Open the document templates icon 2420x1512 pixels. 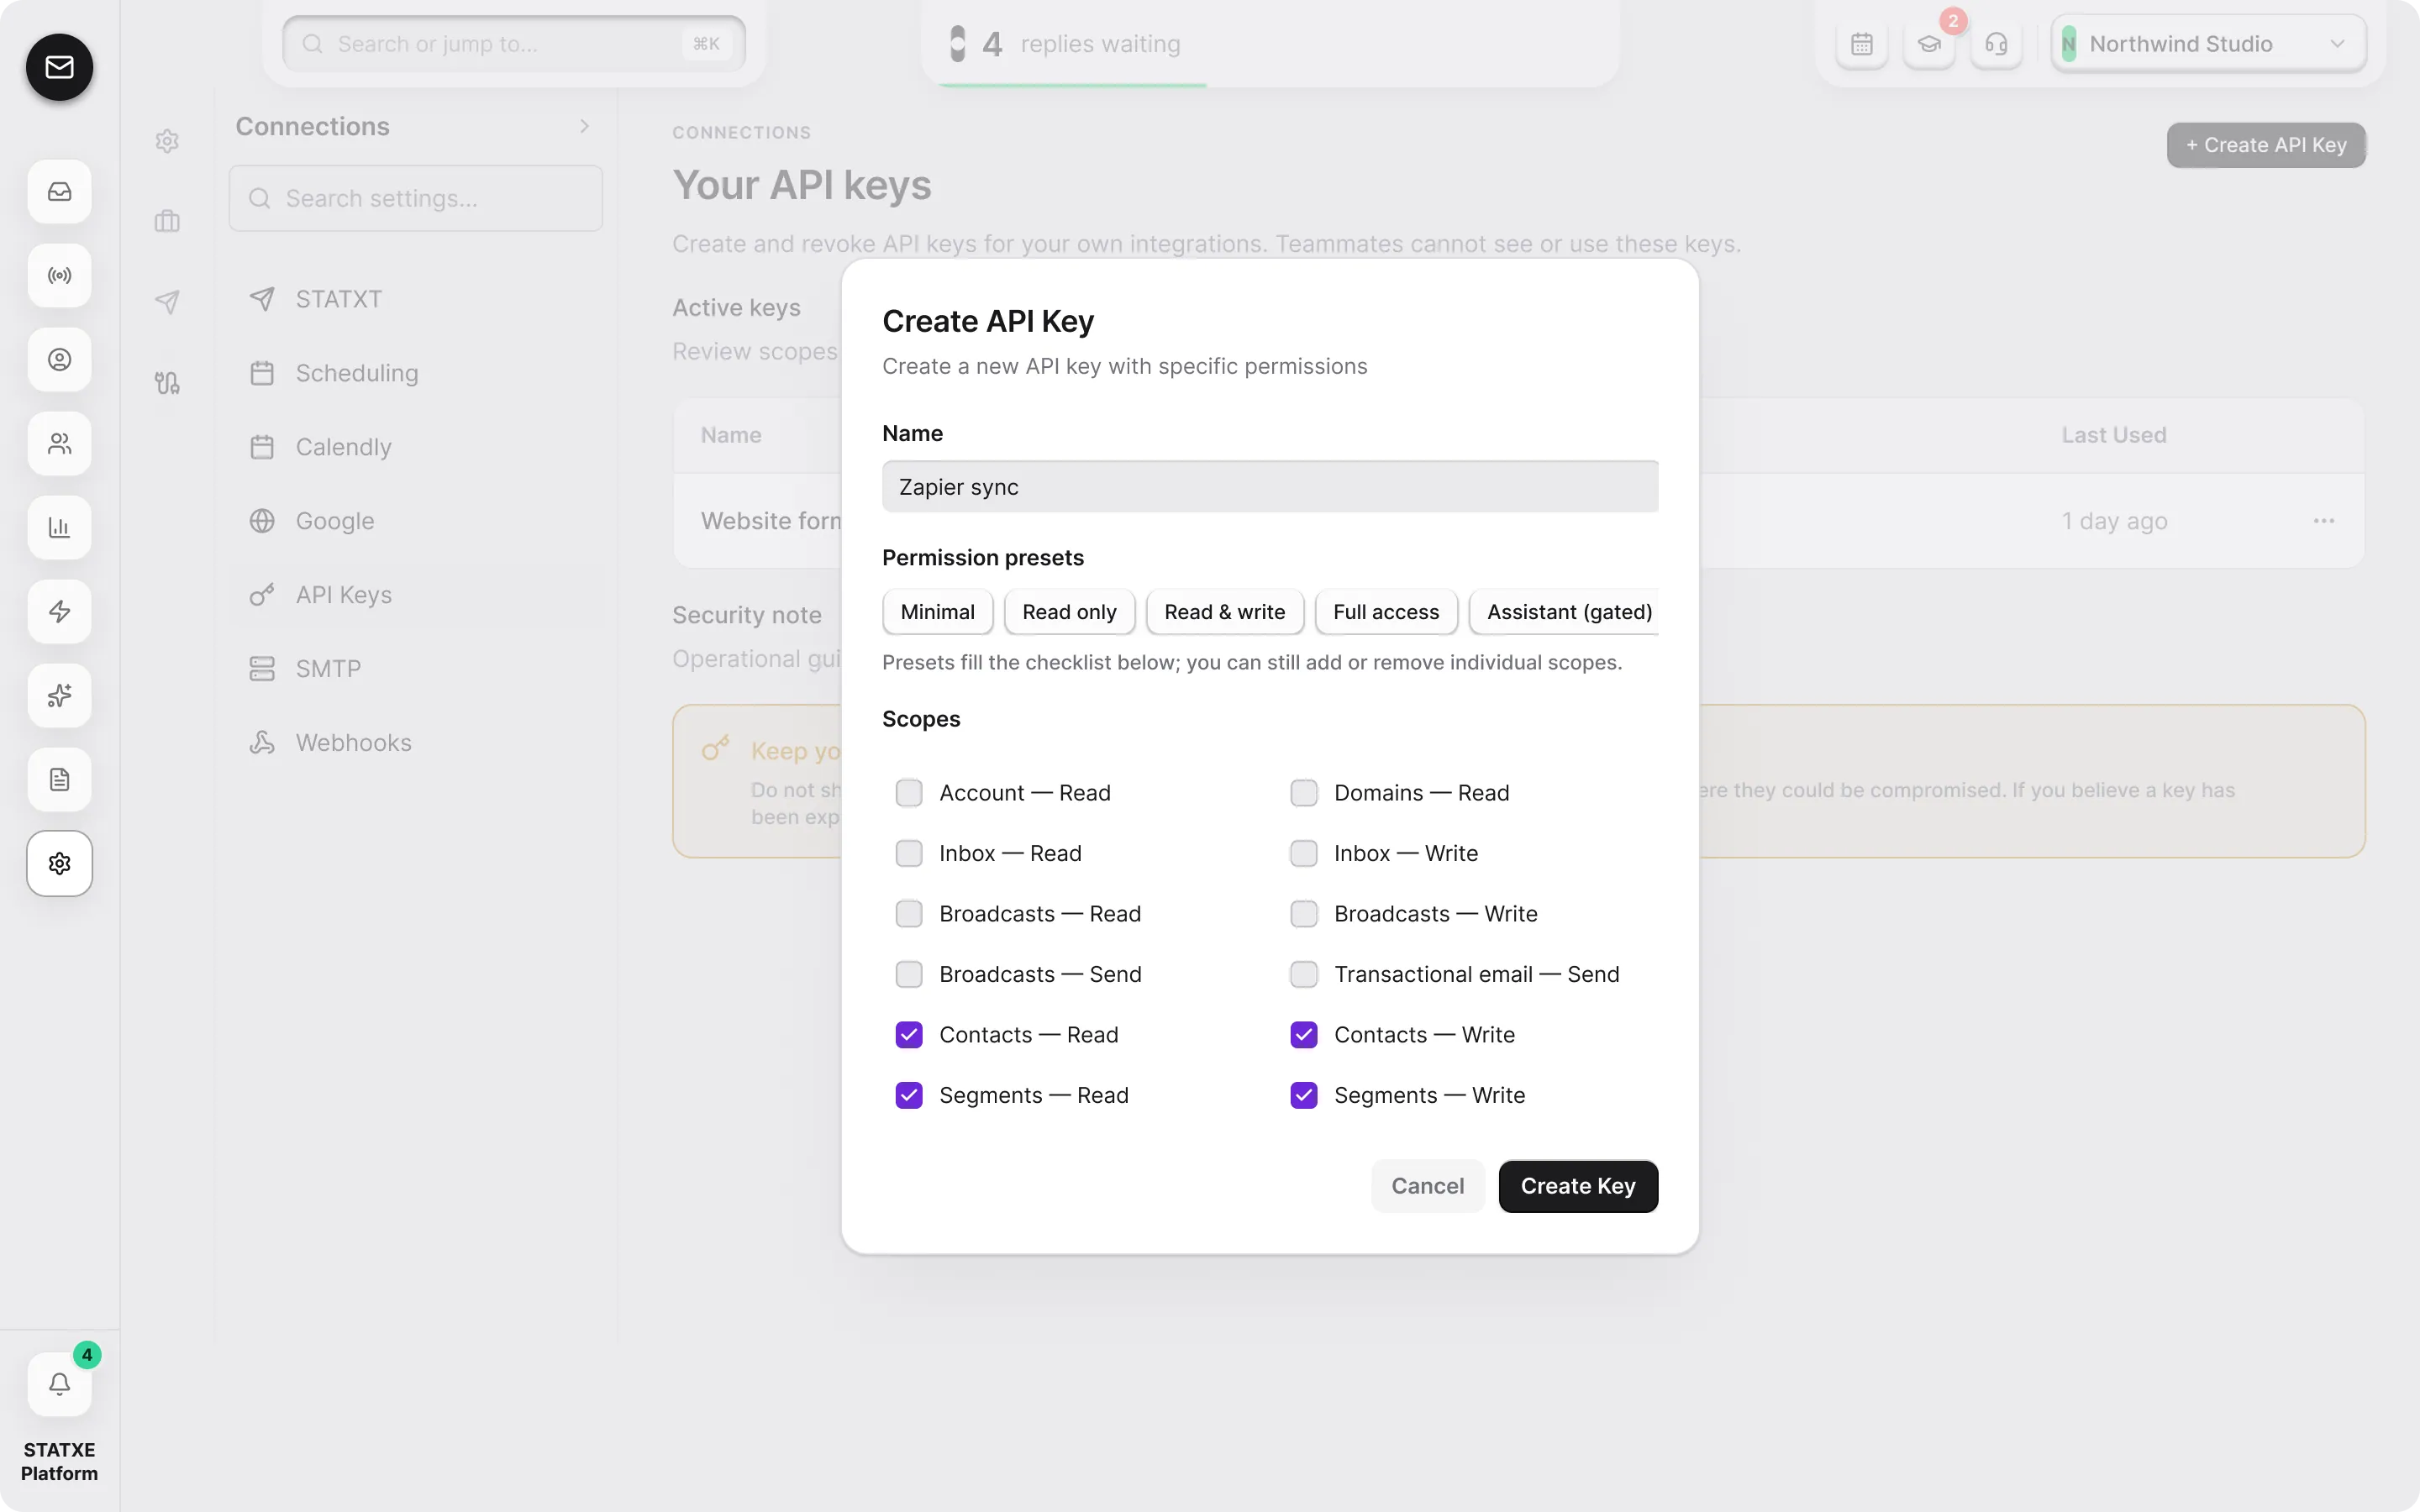click(x=59, y=779)
